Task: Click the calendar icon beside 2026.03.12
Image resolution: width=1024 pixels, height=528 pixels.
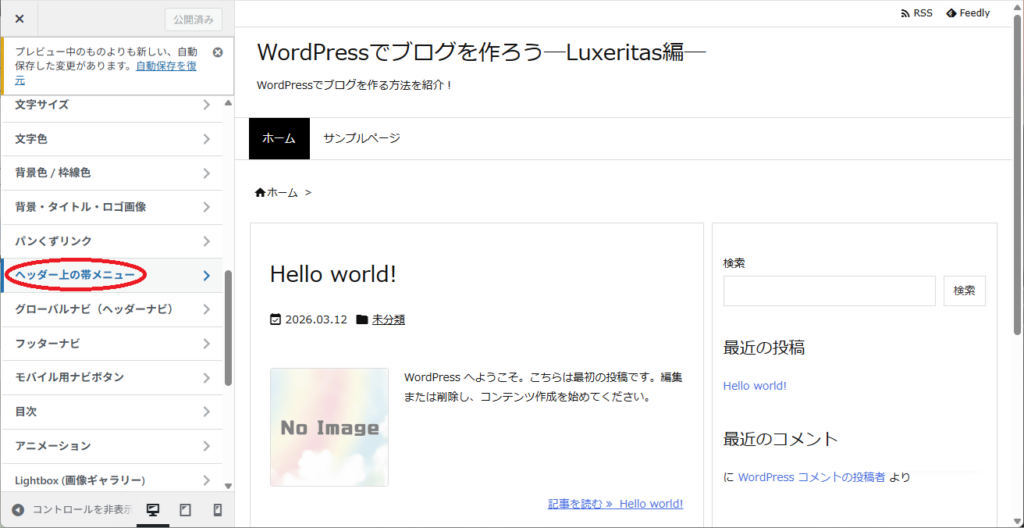Action: coord(275,320)
